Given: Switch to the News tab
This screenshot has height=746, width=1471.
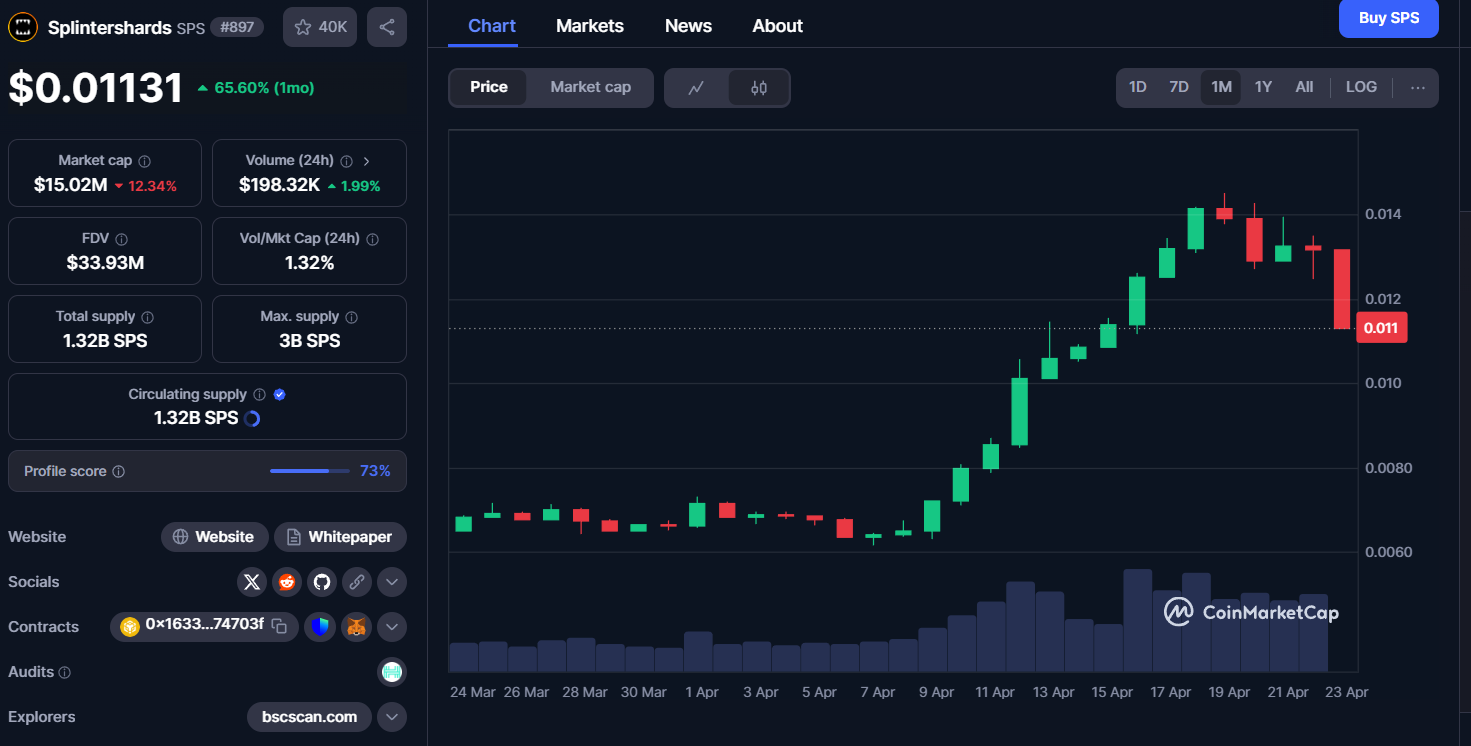Looking at the screenshot, I should coord(689,26).
